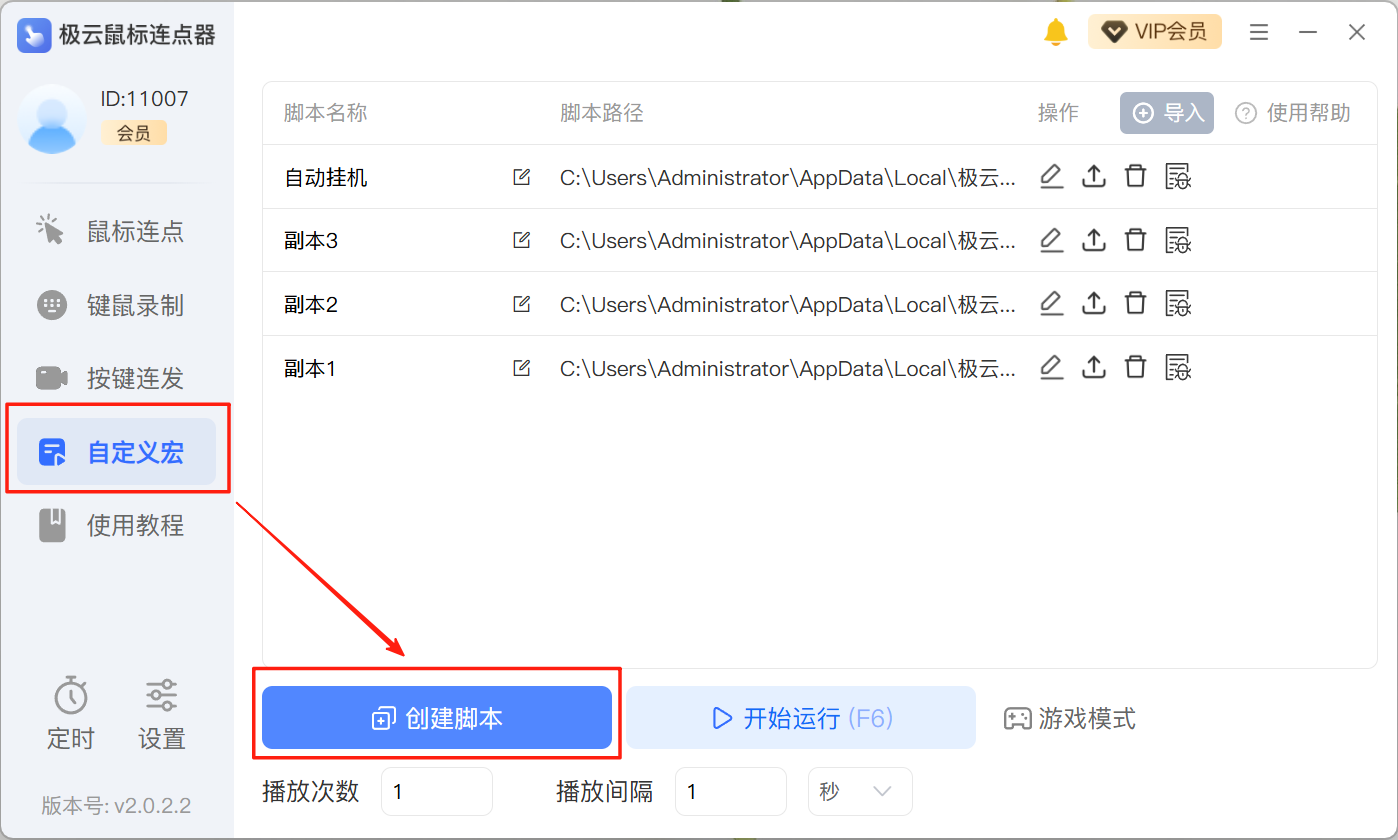The height and width of the screenshot is (840, 1398).
Task: Click the notification bell icon
Action: pyautogui.click(x=1055, y=32)
